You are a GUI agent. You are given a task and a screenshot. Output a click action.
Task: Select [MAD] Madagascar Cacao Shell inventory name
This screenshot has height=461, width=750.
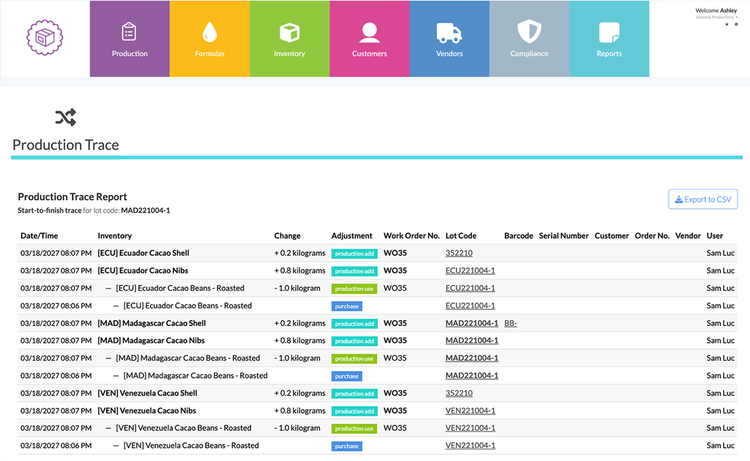[x=152, y=323]
